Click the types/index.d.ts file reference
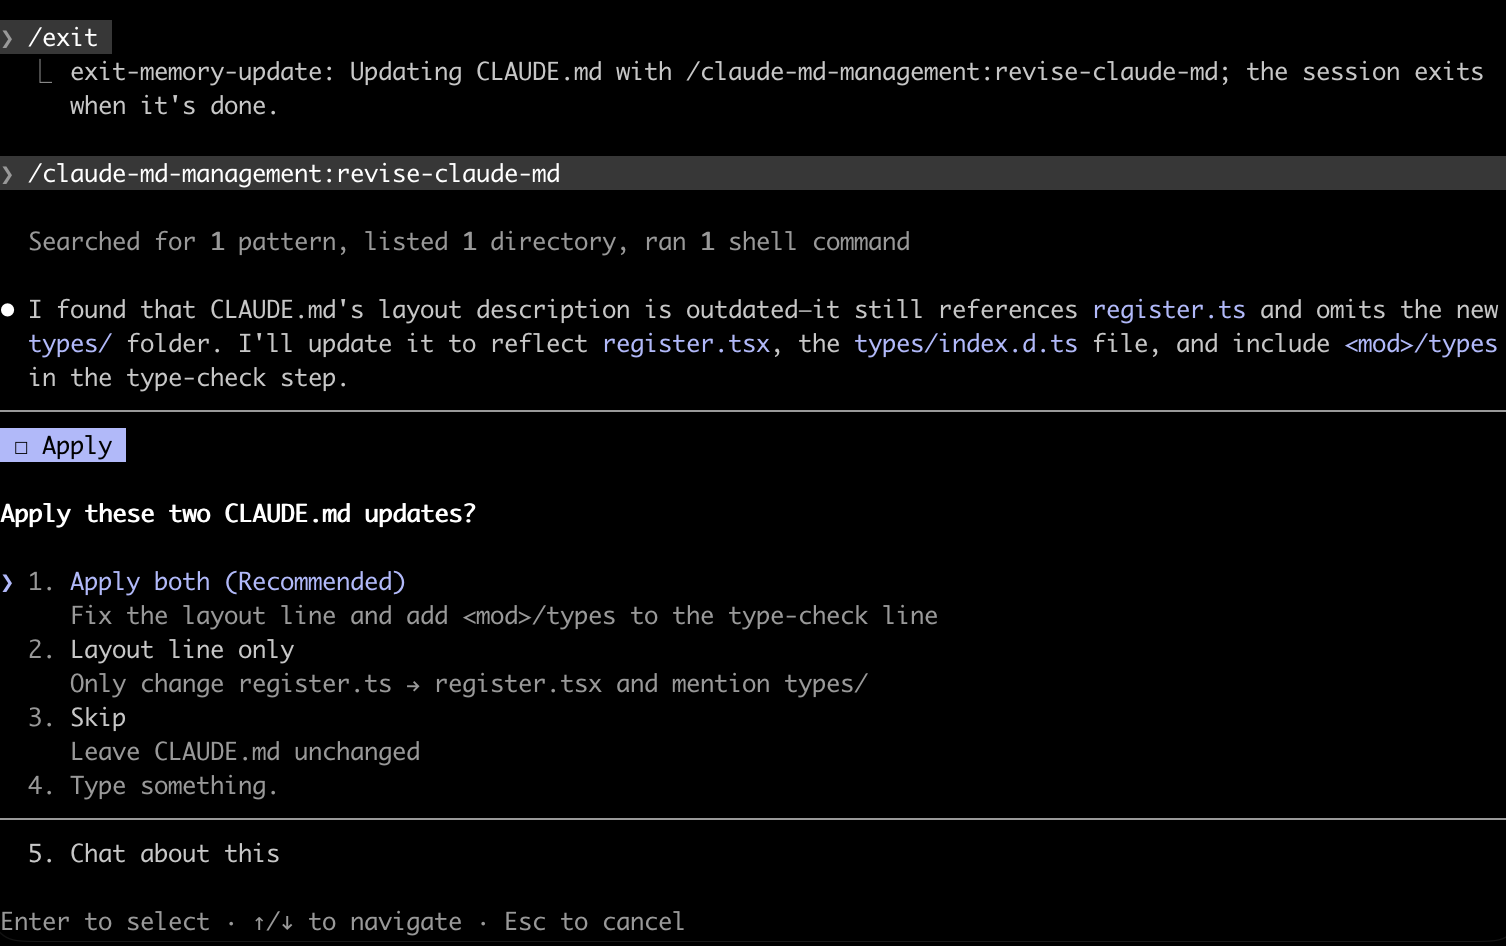The width and height of the screenshot is (1506, 946). [x=966, y=344]
